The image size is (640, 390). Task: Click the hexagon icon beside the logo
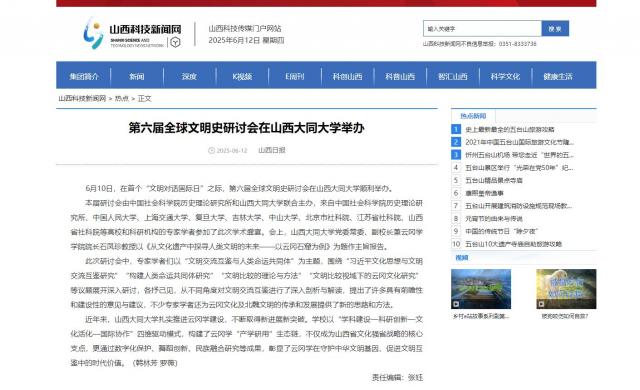(175, 42)
